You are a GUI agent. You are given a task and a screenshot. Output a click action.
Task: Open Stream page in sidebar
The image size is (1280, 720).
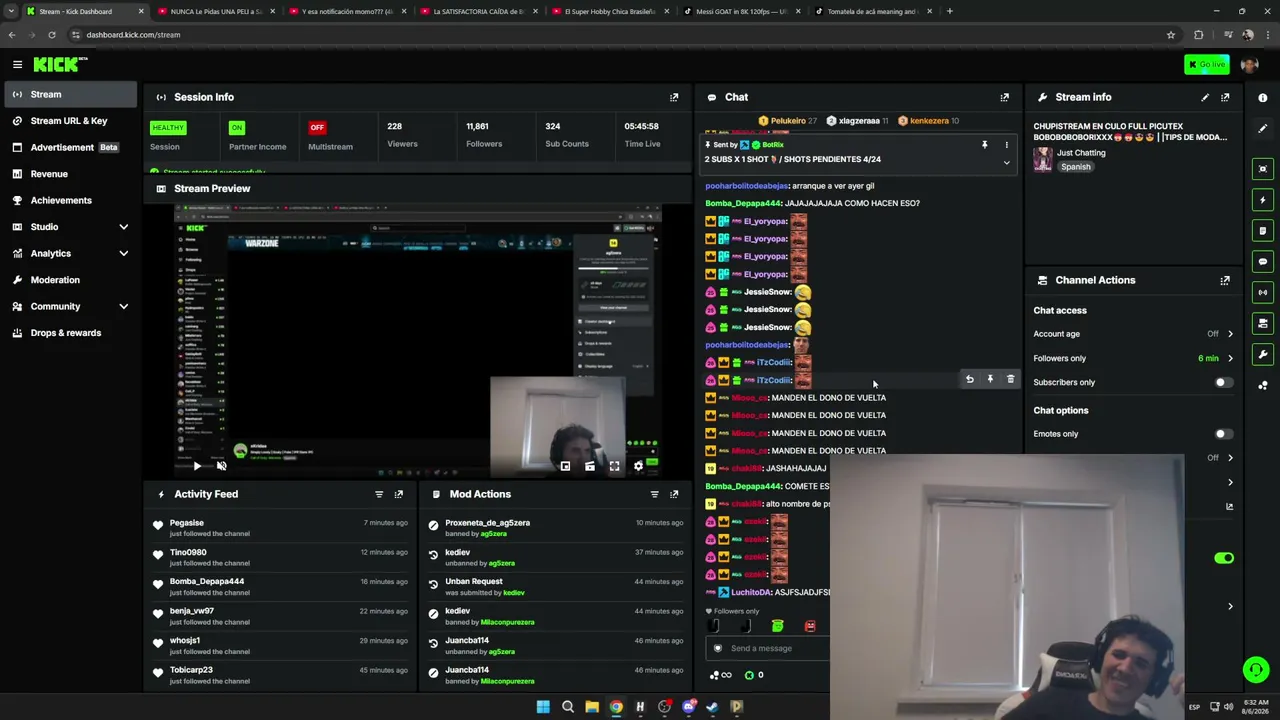[69, 94]
